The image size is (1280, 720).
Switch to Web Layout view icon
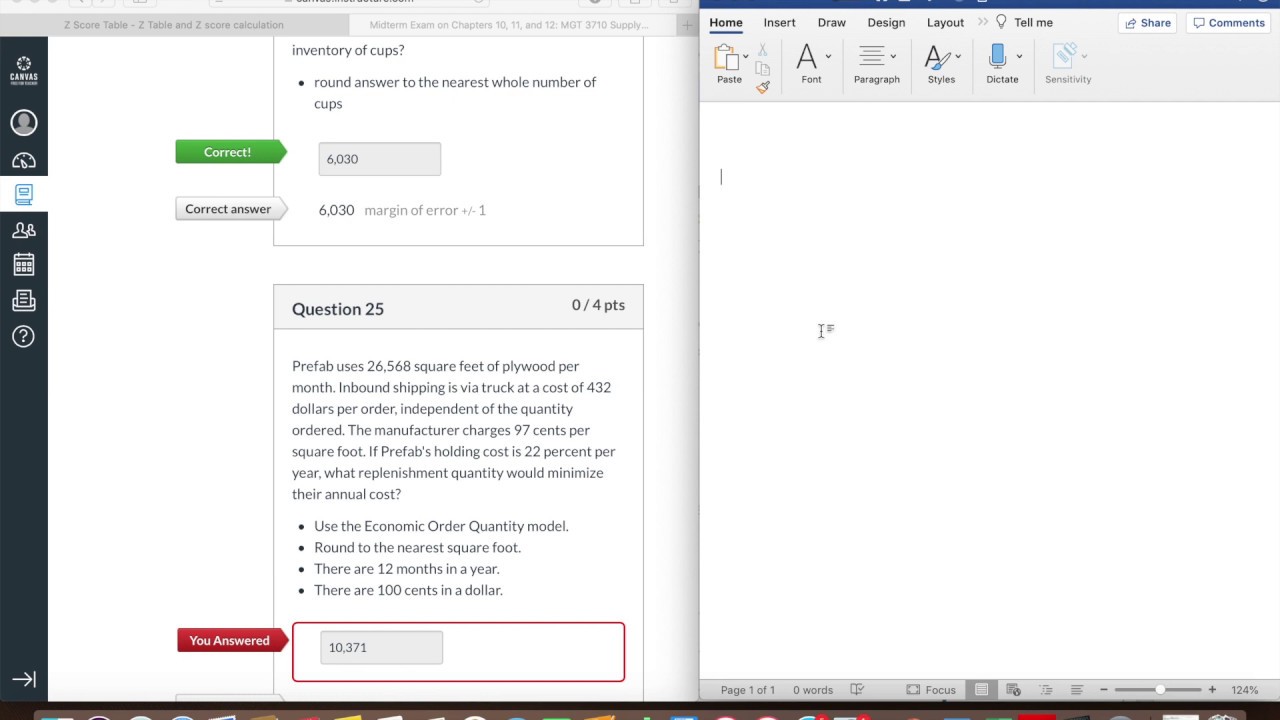pos(1014,690)
